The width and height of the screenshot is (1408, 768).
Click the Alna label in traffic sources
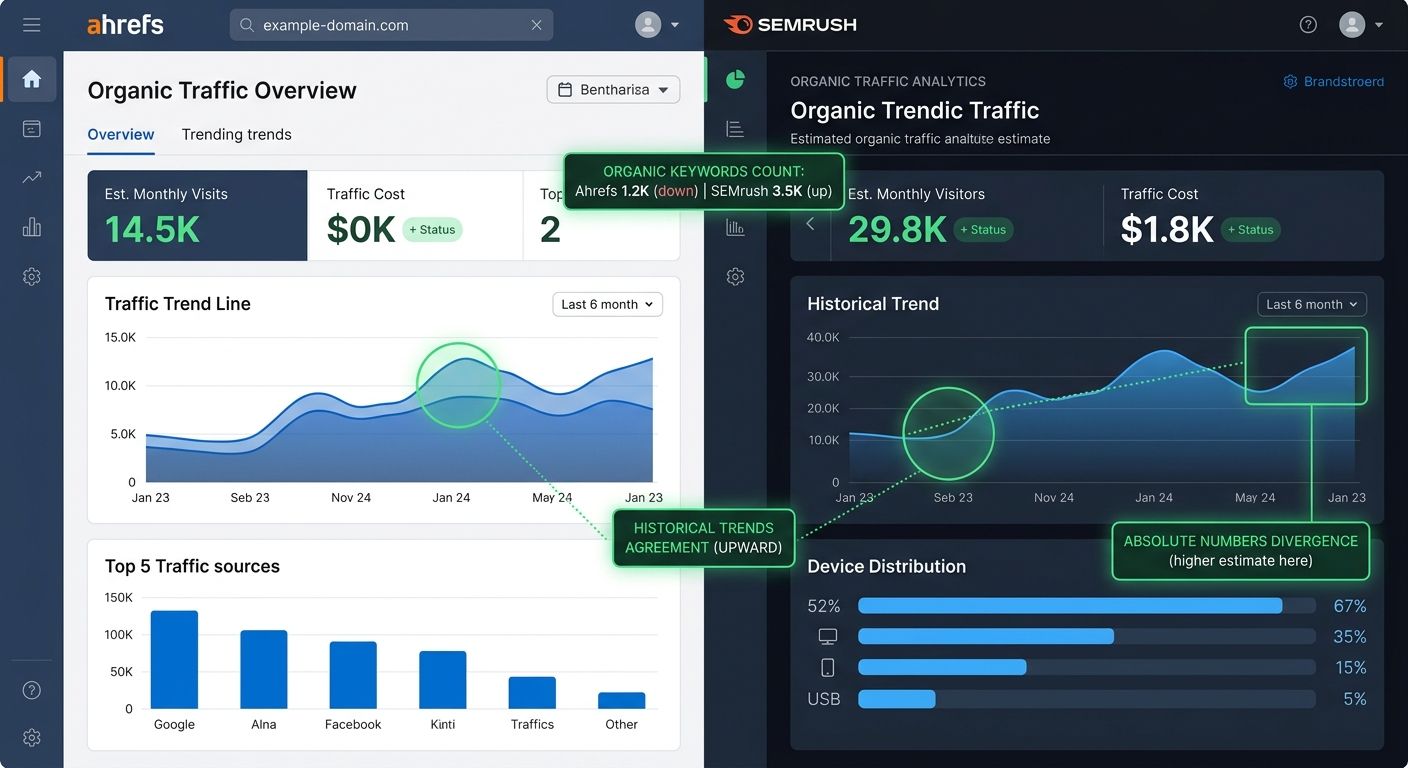(264, 724)
